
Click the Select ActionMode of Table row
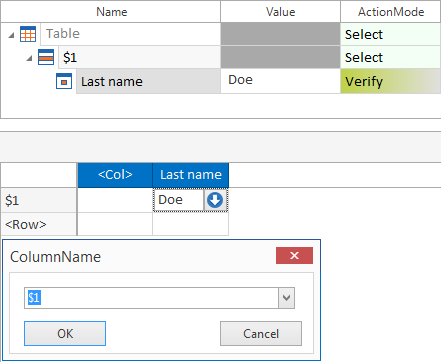[x=390, y=34]
